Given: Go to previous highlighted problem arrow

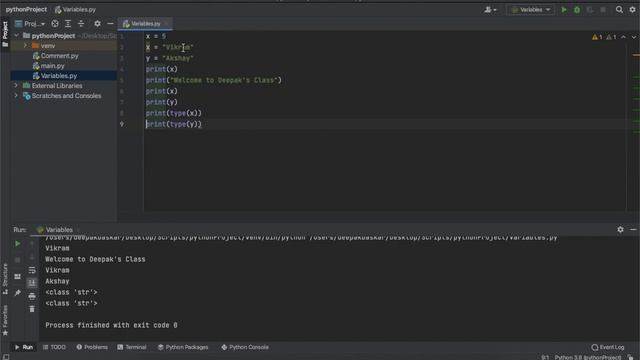Looking at the screenshot, I should tap(623, 37).
